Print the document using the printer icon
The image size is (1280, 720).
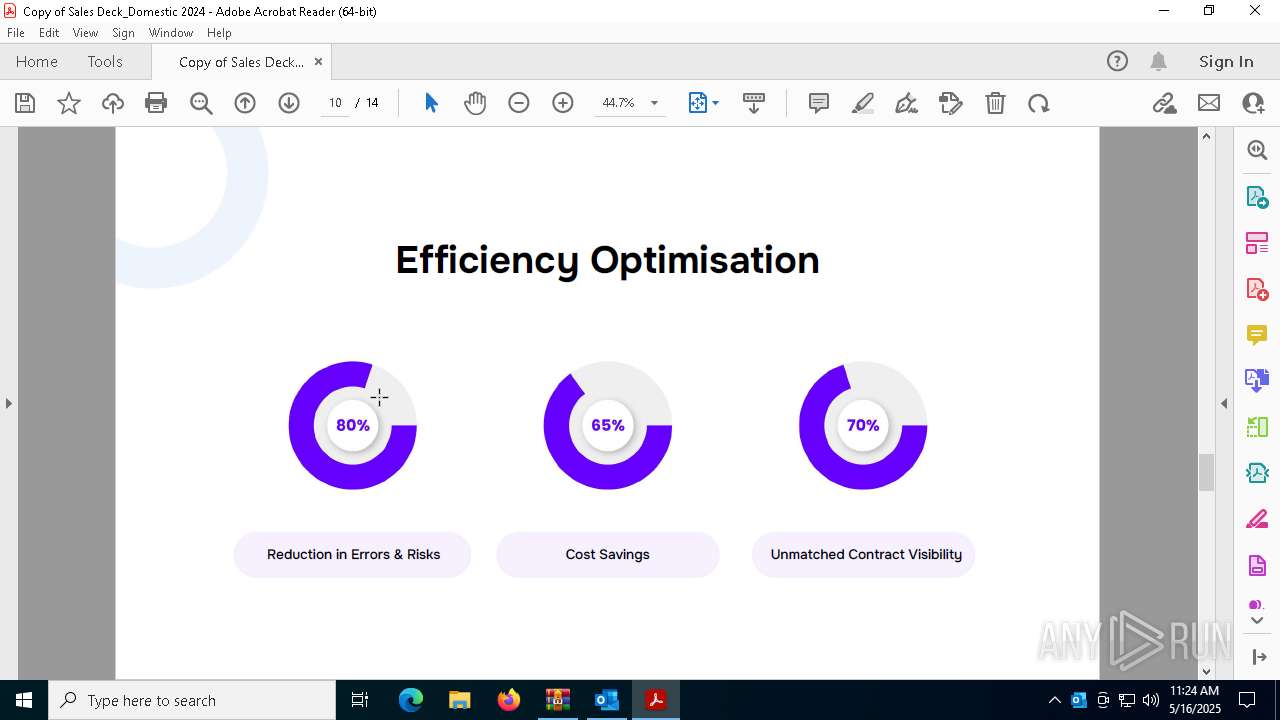(156, 103)
